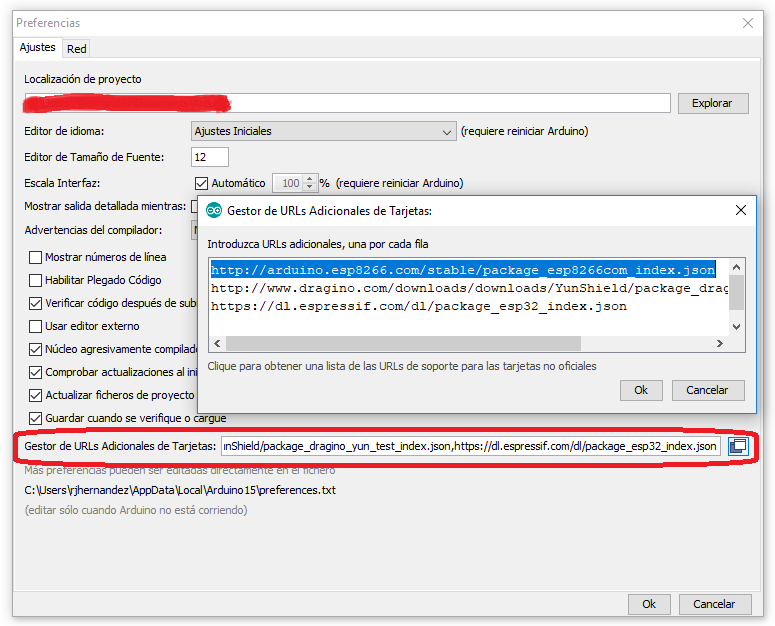Switch to the Red tab
This screenshot has height=626, width=775.
pos(77,49)
